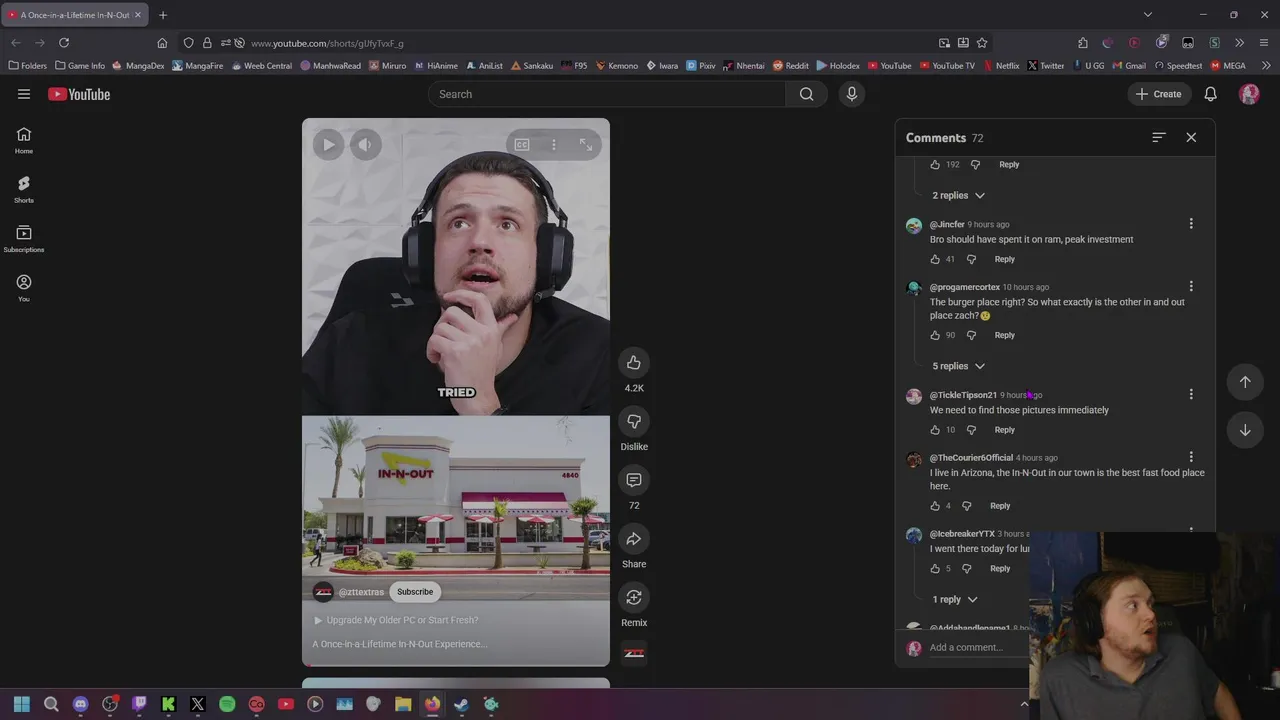Open Reddit bookmark
The height and width of the screenshot is (720, 1280).
pyautogui.click(x=790, y=66)
